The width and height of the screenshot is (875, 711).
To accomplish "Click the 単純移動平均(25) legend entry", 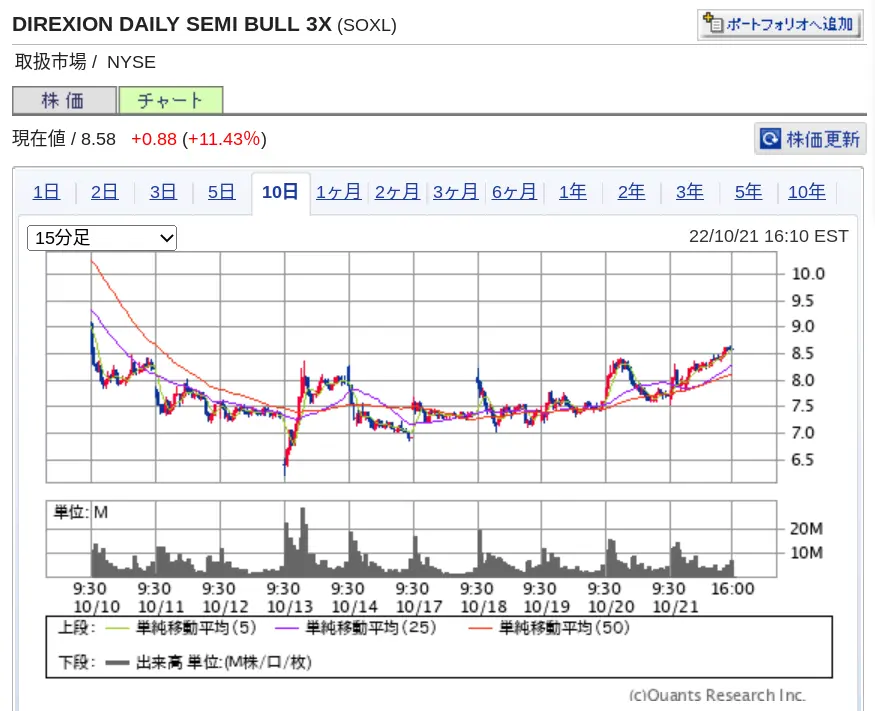I will (355, 628).
